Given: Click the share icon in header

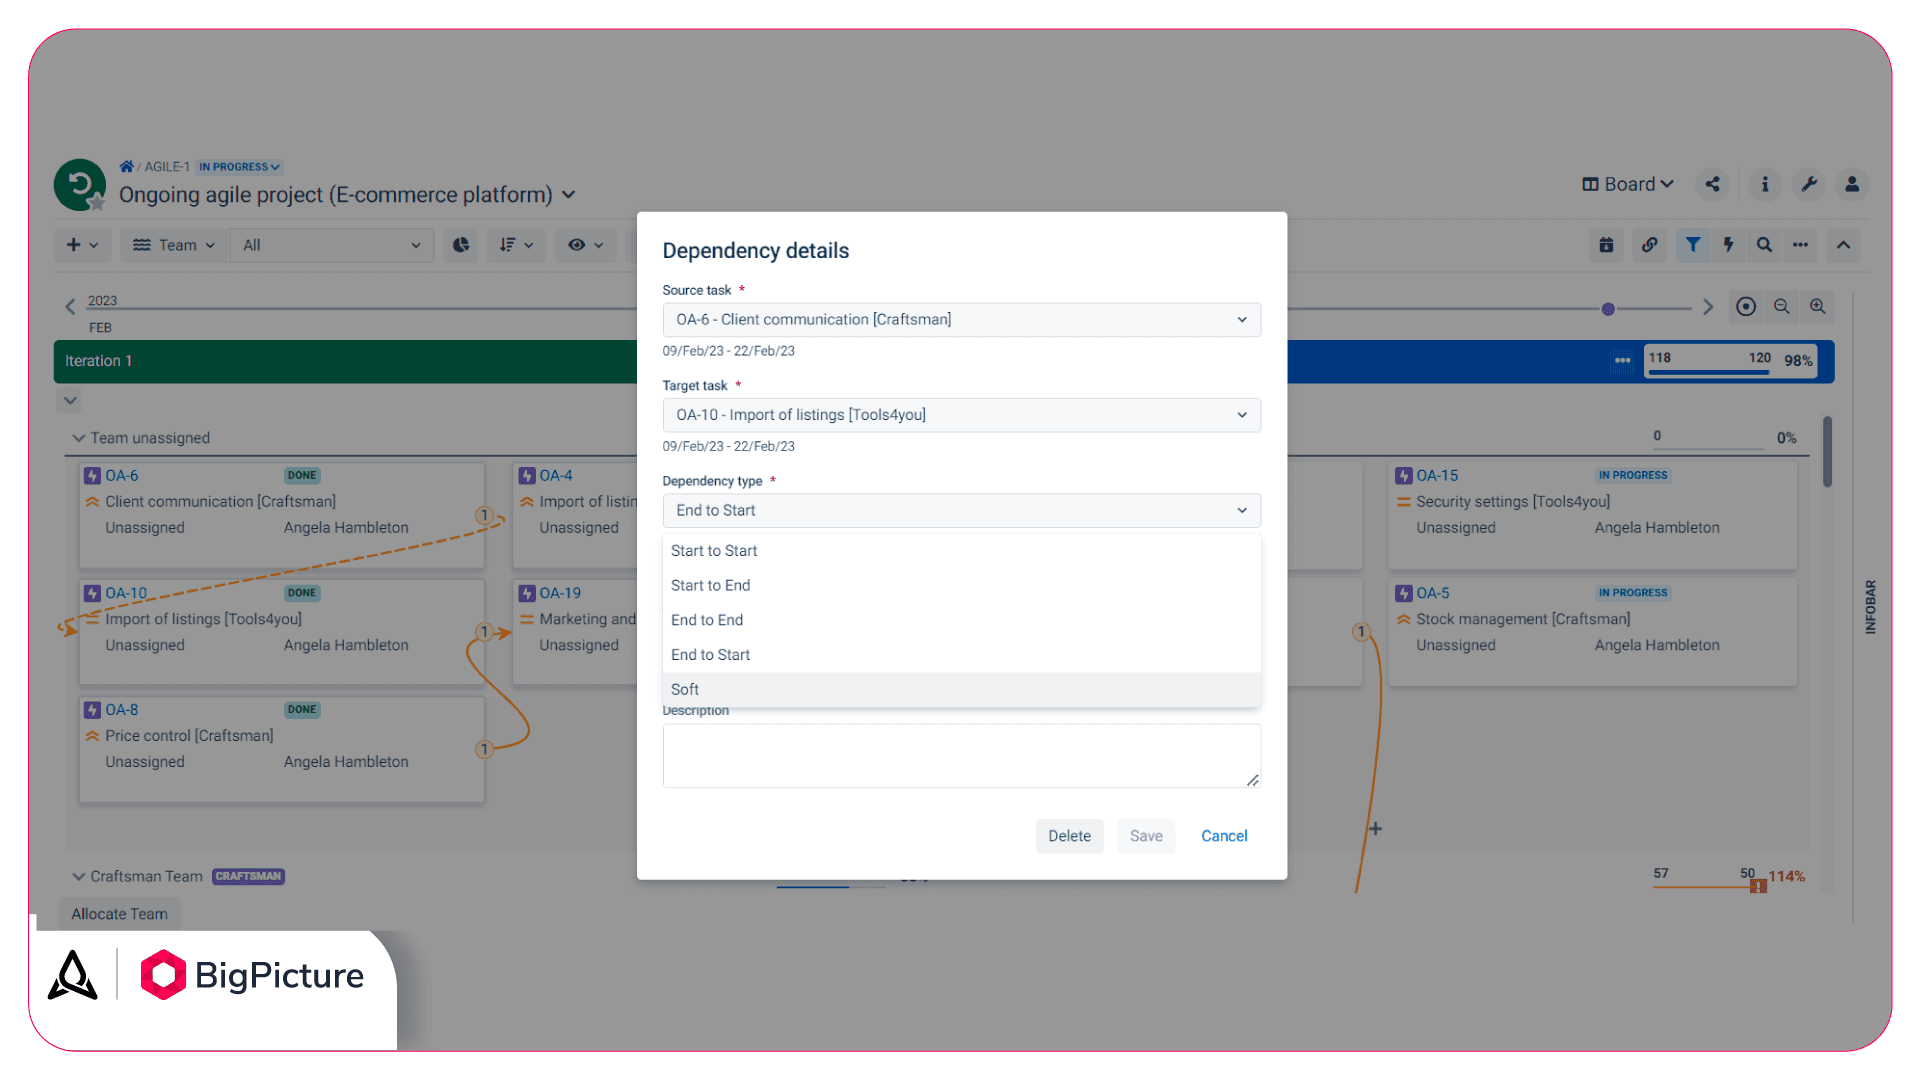Looking at the screenshot, I should point(1713,185).
